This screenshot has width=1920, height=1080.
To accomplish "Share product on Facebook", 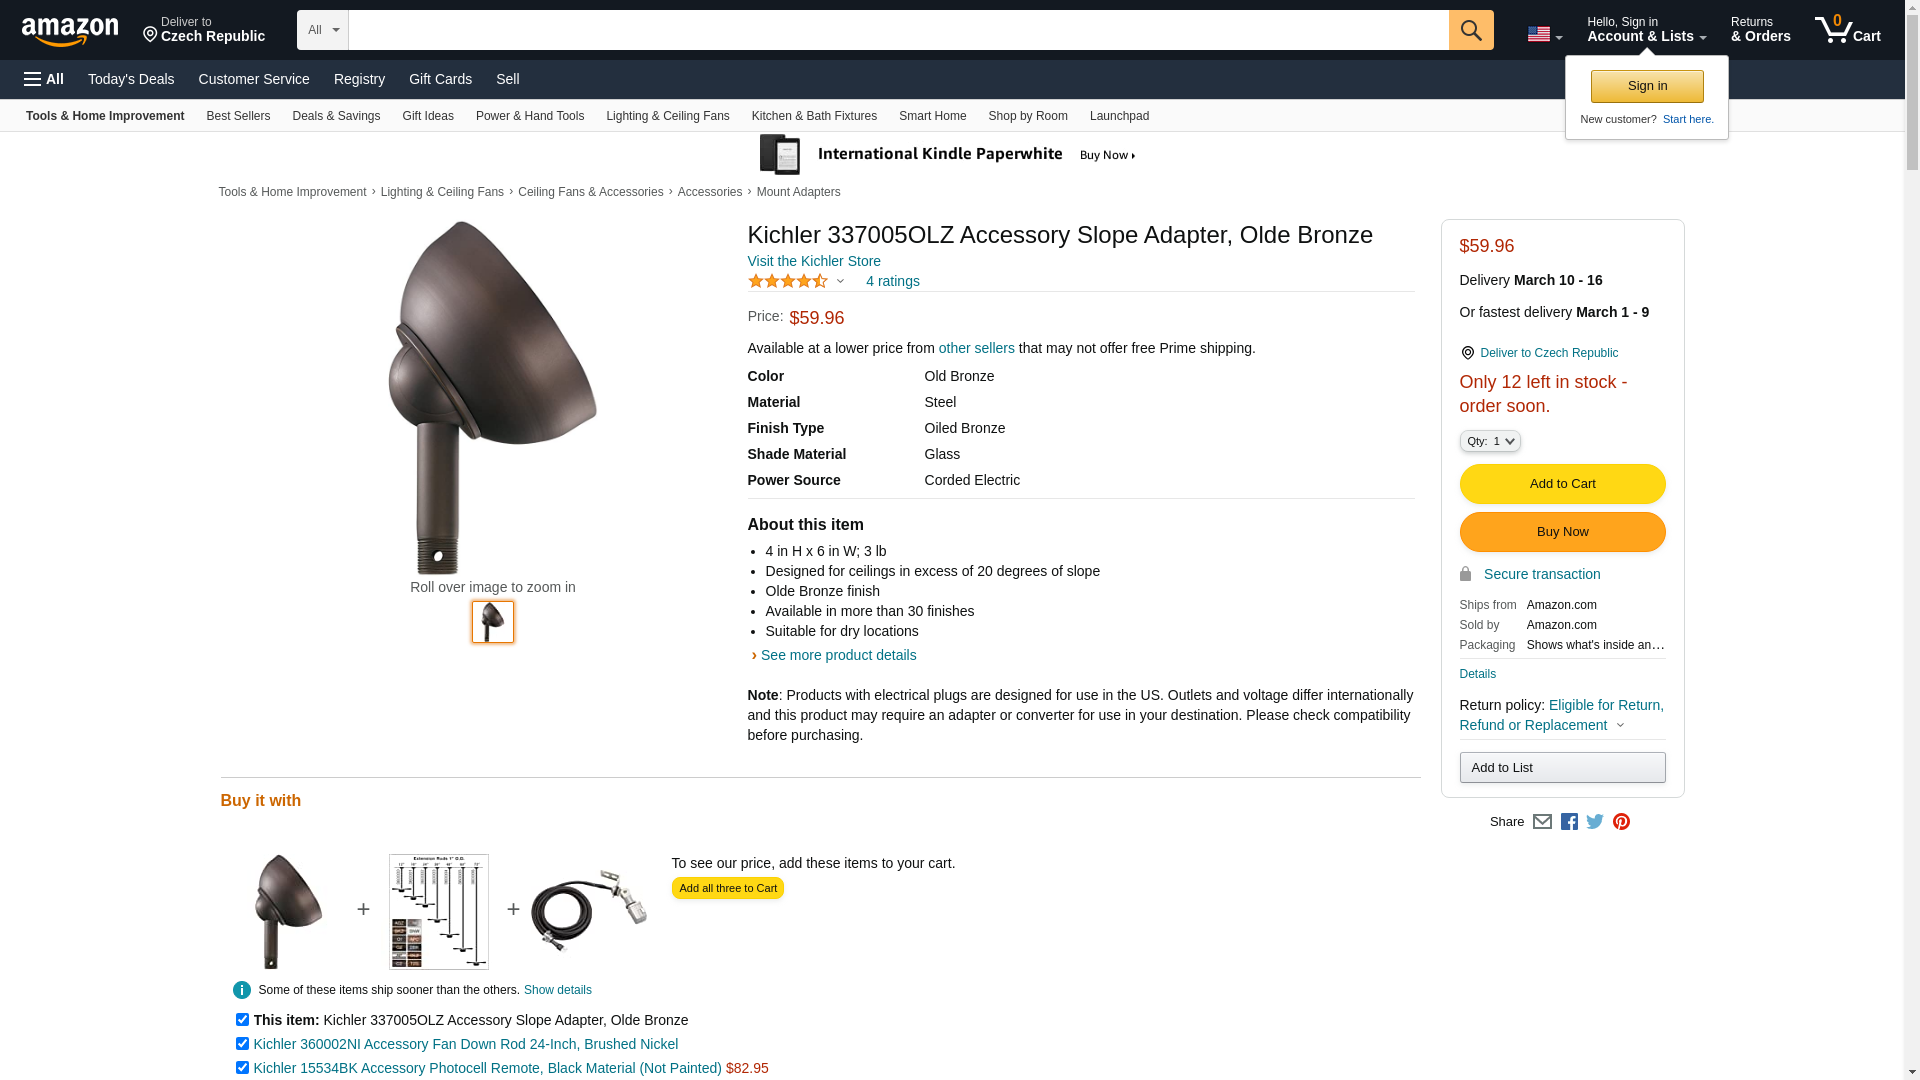I will [x=1569, y=822].
